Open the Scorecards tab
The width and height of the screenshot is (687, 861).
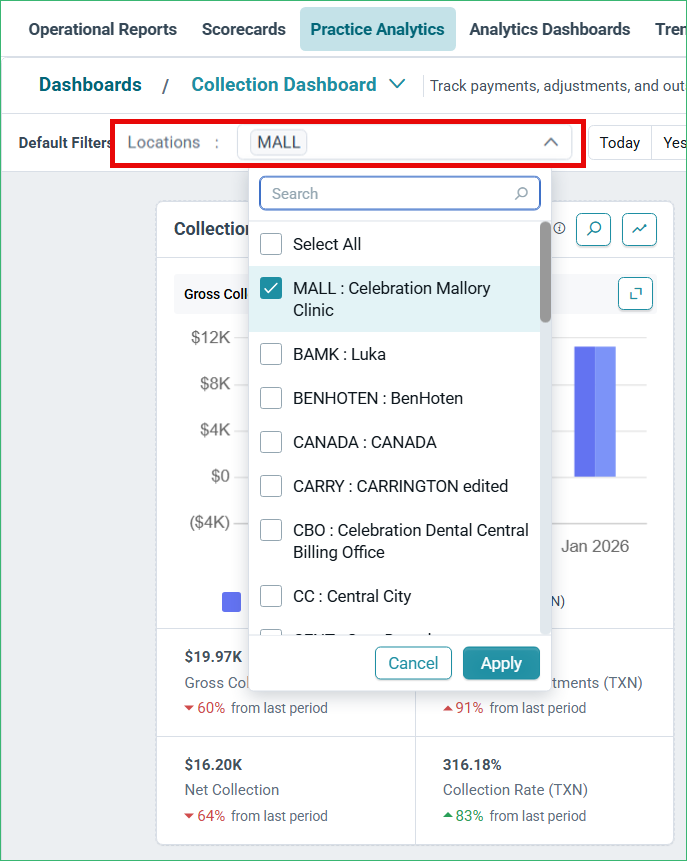tap(244, 29)
